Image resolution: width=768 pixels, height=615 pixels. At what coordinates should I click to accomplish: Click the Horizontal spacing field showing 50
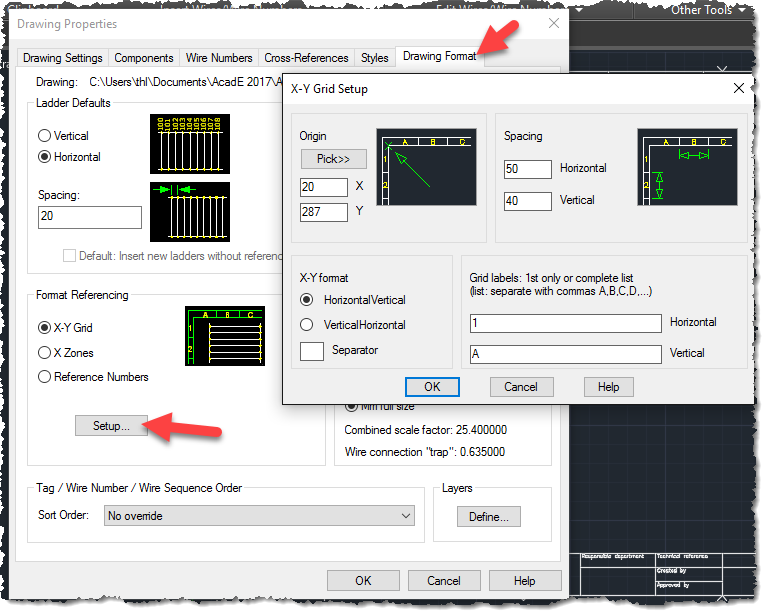[528, 169]
